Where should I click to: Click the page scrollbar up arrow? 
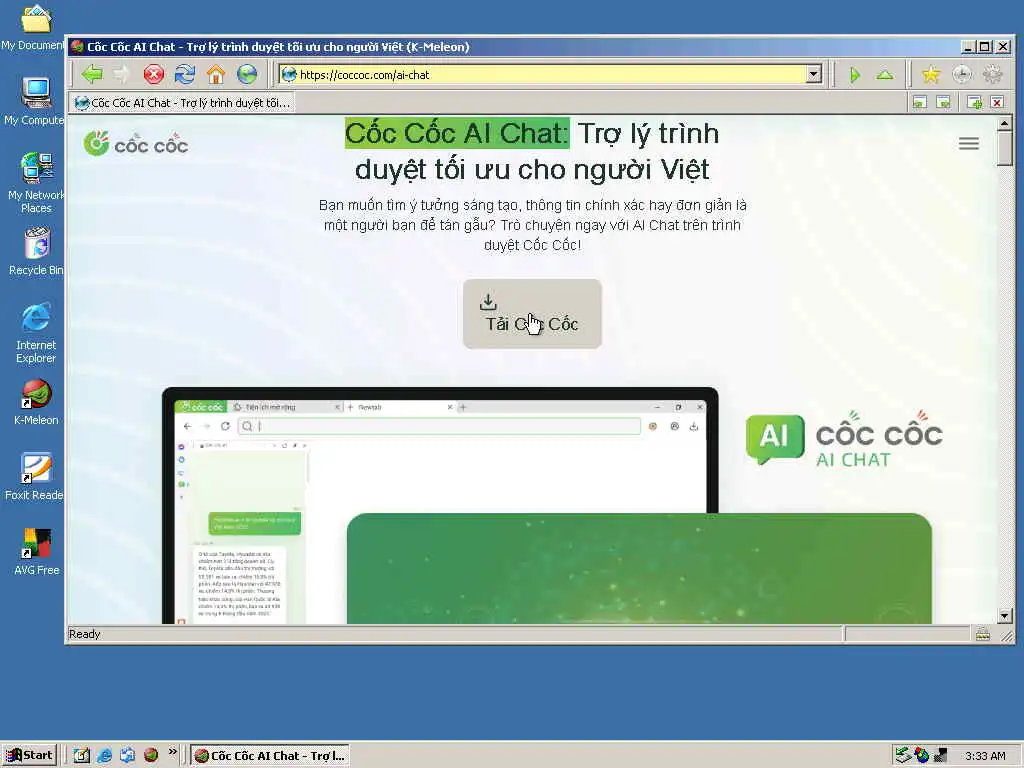1004,123
